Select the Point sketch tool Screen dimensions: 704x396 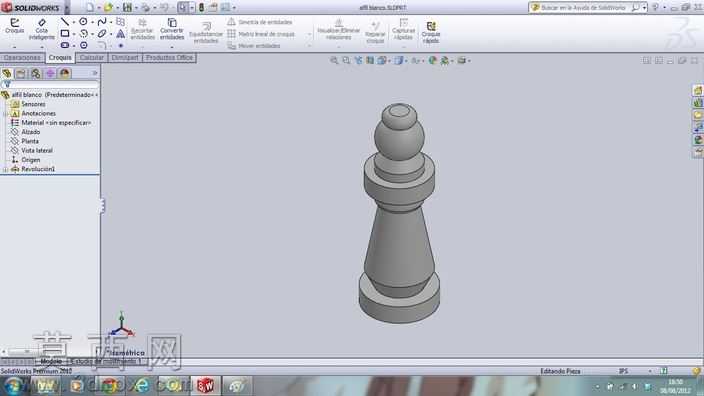[x=121, y=45]
